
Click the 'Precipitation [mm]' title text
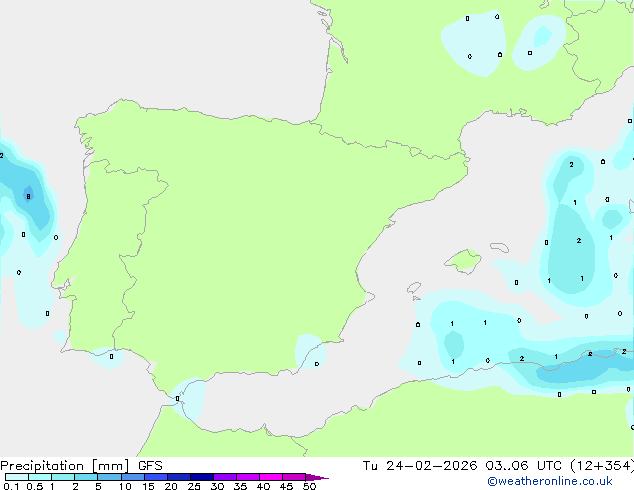coord(65,466)
